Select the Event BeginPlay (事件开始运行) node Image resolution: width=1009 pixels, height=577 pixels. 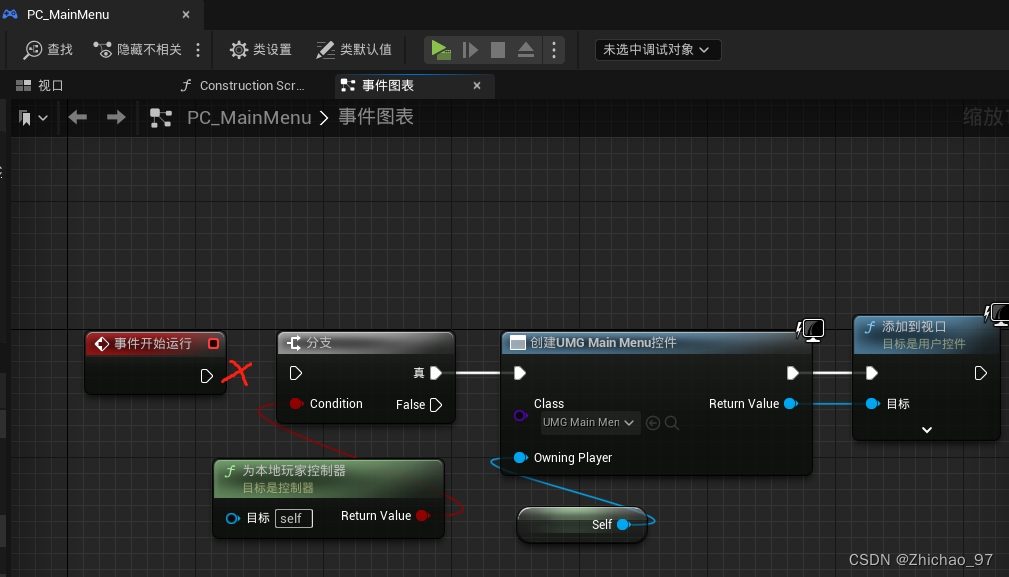[153, 343]
